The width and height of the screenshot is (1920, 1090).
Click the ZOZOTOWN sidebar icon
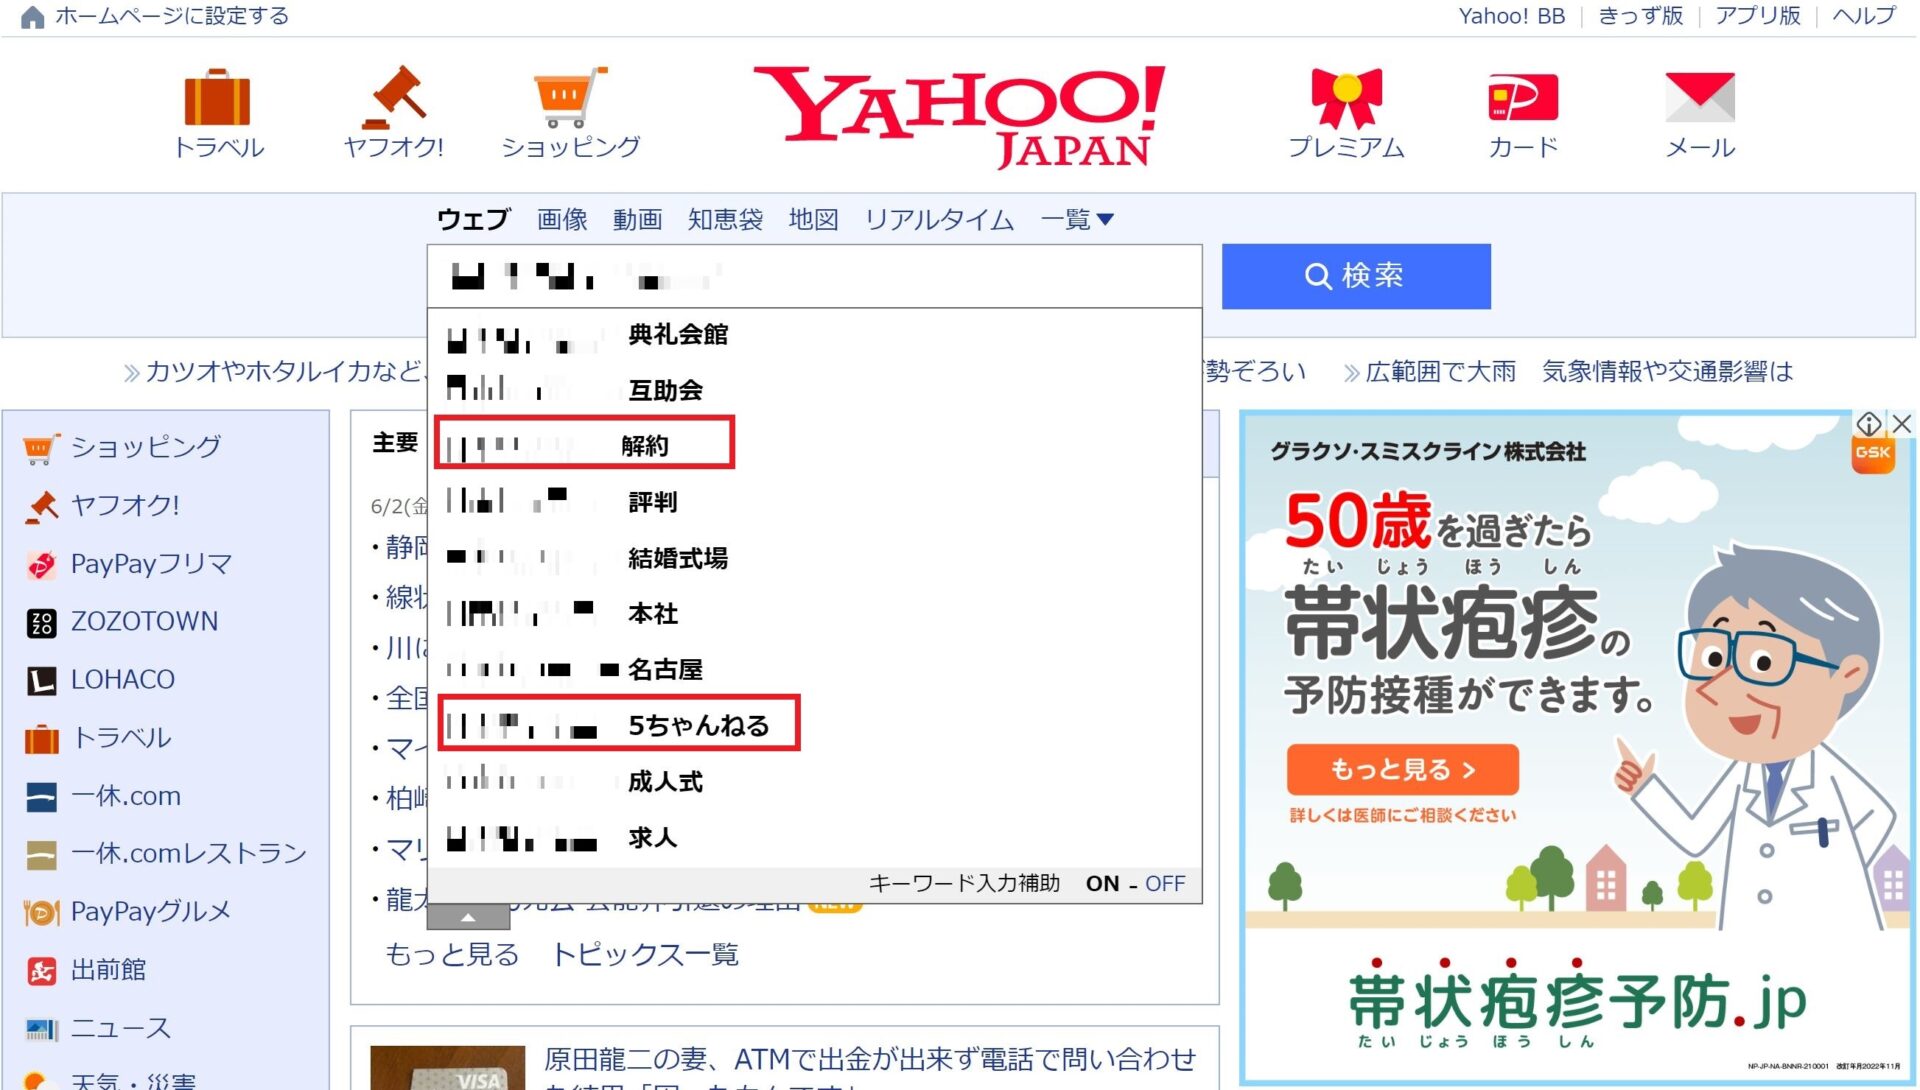coord(41,623)
